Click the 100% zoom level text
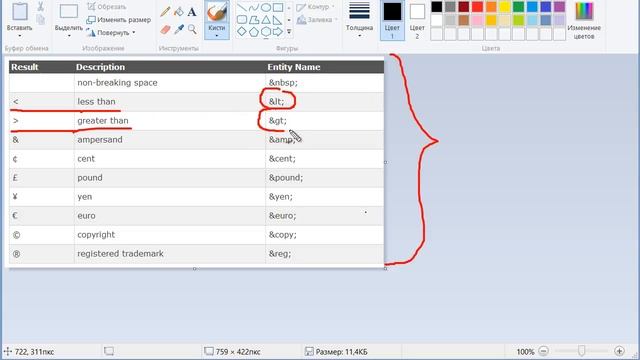This screenshot has width=640, height=360. coord(525,351)
